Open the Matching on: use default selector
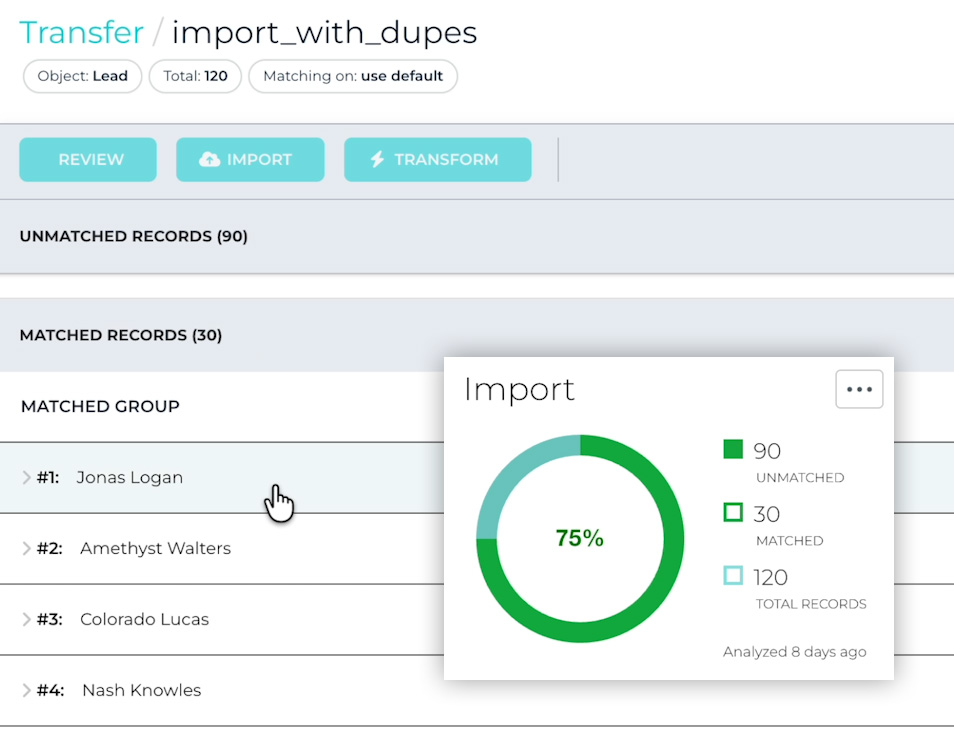Image resolution: width=954 pixels, height=740 pixels. 353,76
